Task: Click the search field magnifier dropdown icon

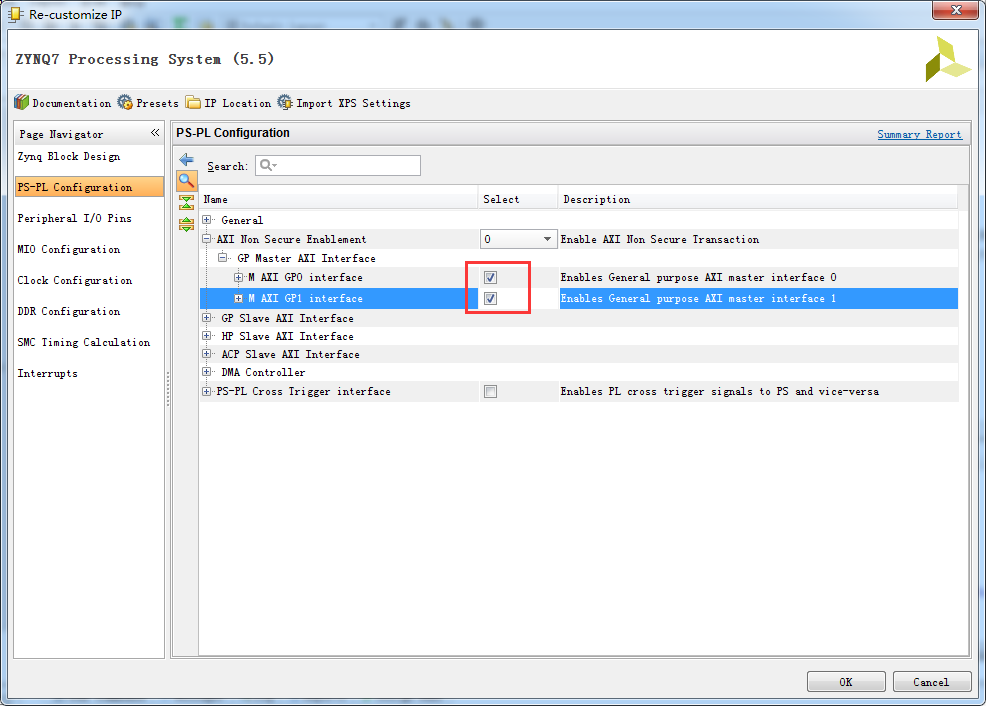Action: [x=269, y=165]
